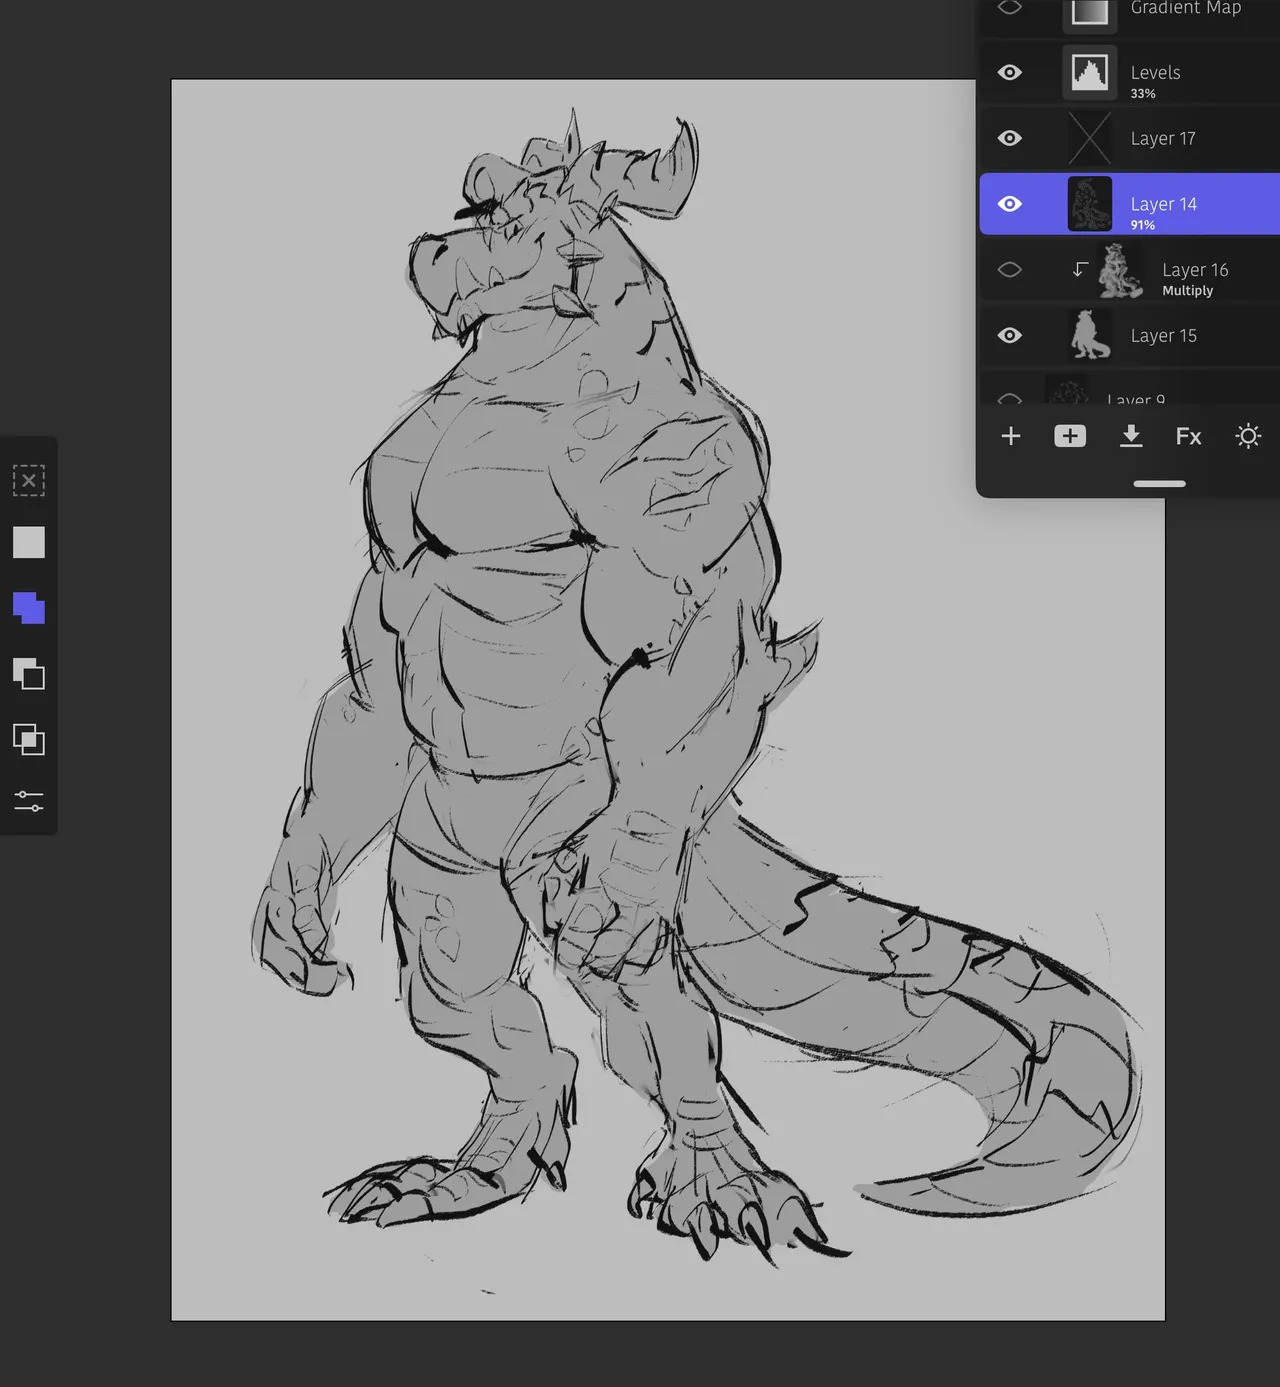This screenshot has height=1387, width=1280.
Task: Click the brightness sun adjustment icon
Action: pos(1248,436)
